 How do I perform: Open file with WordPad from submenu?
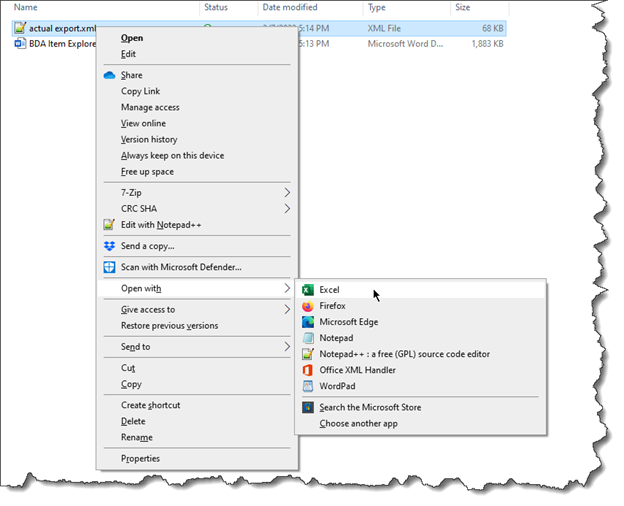[x=421, y=386]
